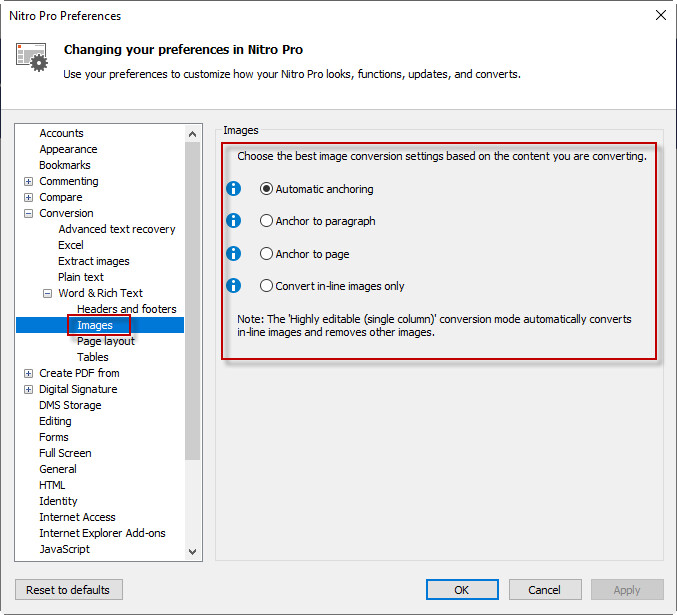This screenshot has width=677, height=615.
Task: Open the Page layout preferences
Action: pyautogui.click(x=105, y=341)
